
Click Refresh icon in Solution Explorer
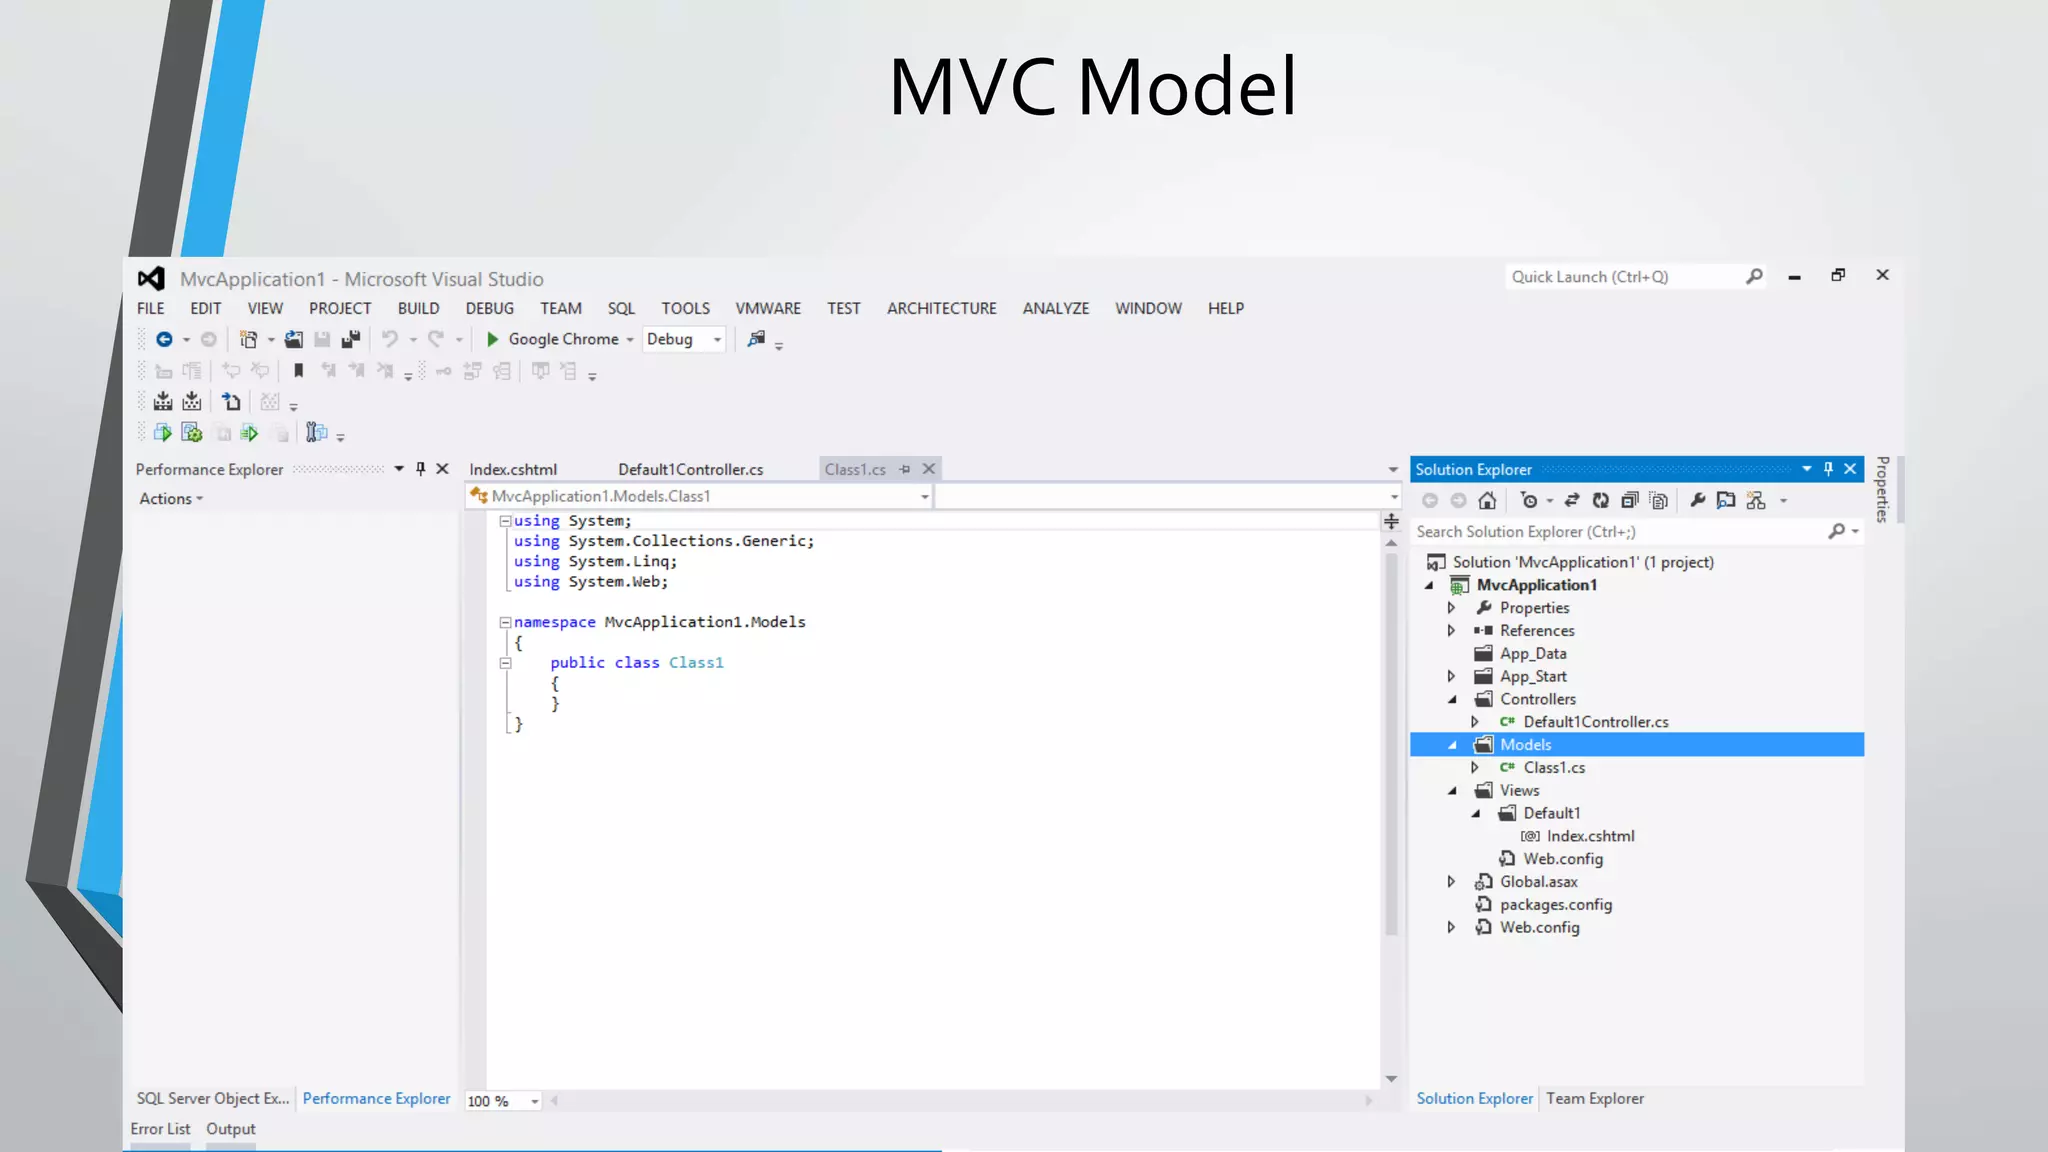click(1600, 501)
